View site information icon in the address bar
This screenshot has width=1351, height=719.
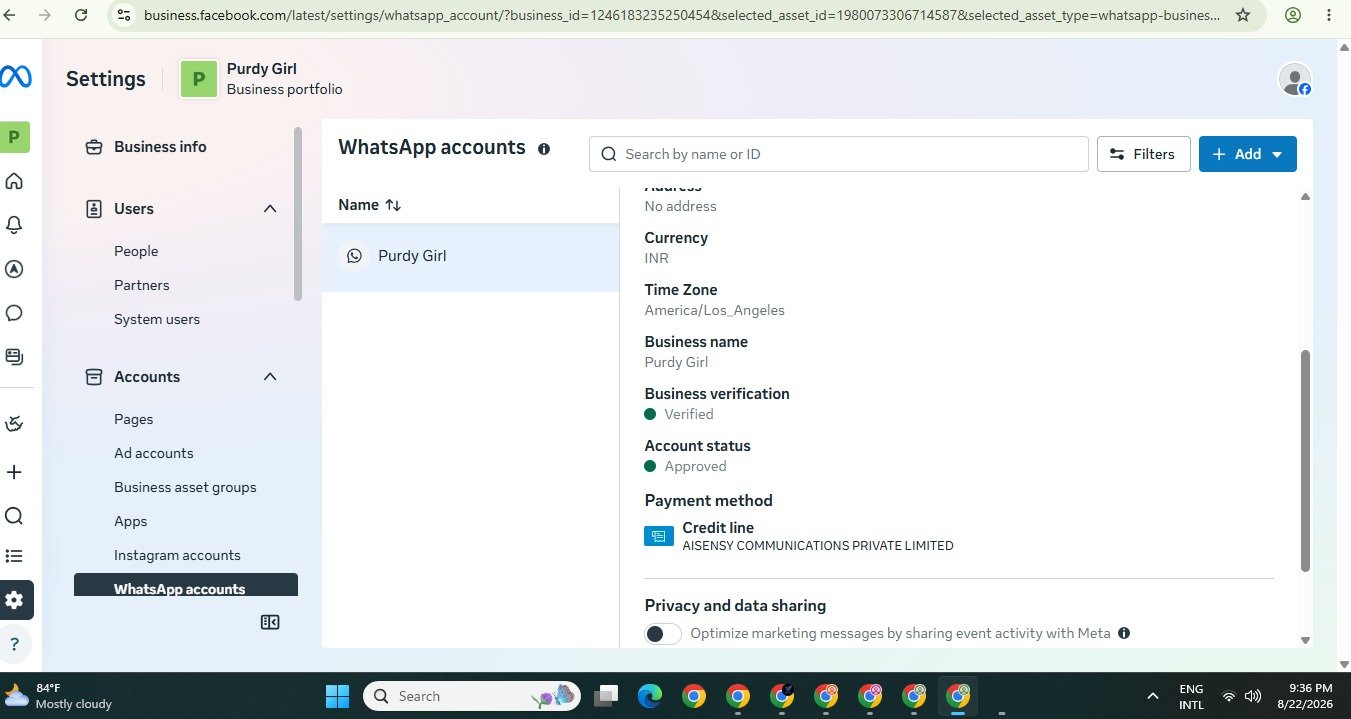(x=124, y=15)
